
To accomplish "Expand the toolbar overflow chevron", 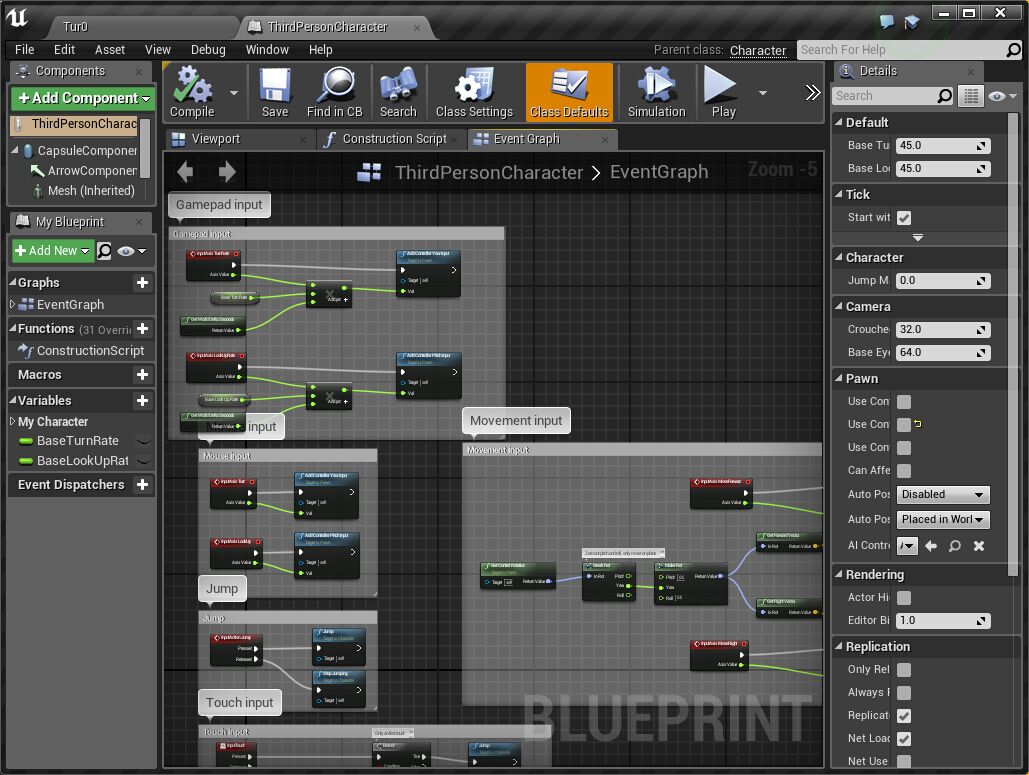I will [x=812, y=93].
